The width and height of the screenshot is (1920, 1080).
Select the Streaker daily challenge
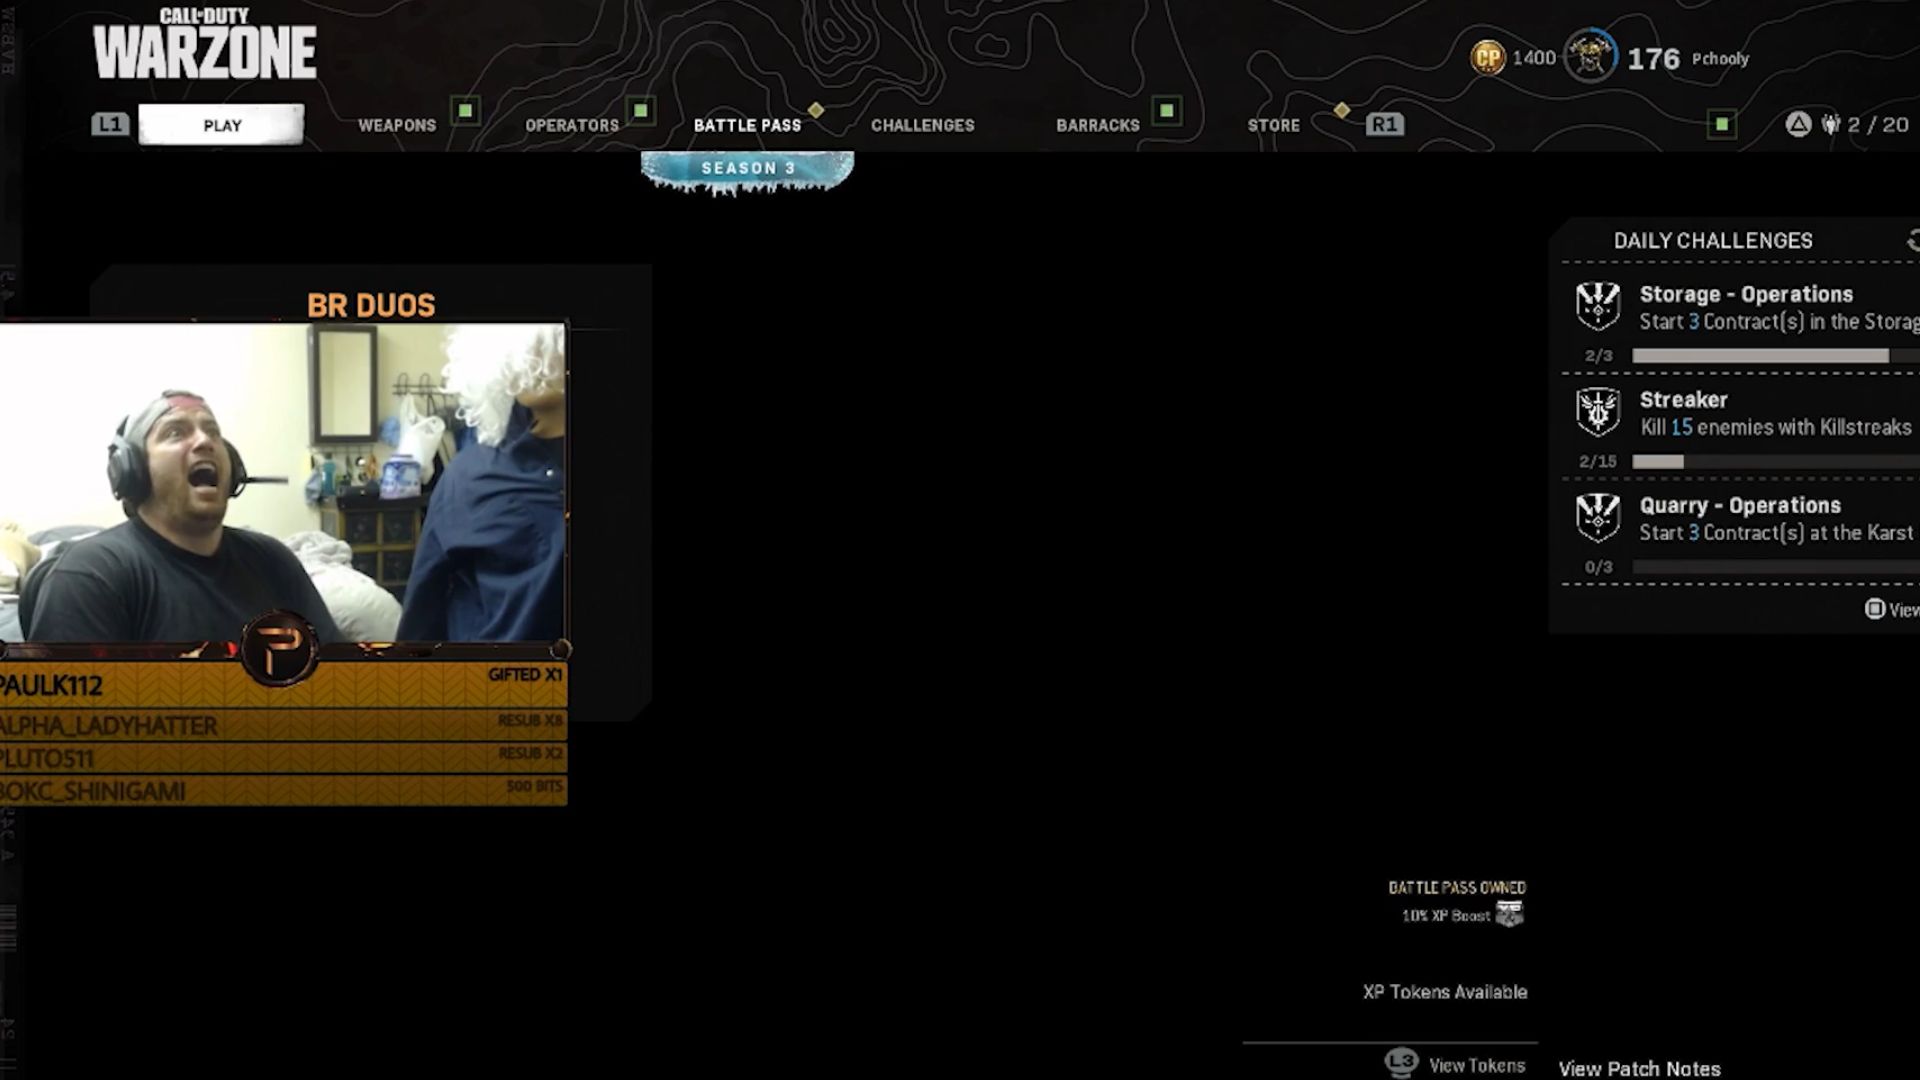tap(1740, 425)
